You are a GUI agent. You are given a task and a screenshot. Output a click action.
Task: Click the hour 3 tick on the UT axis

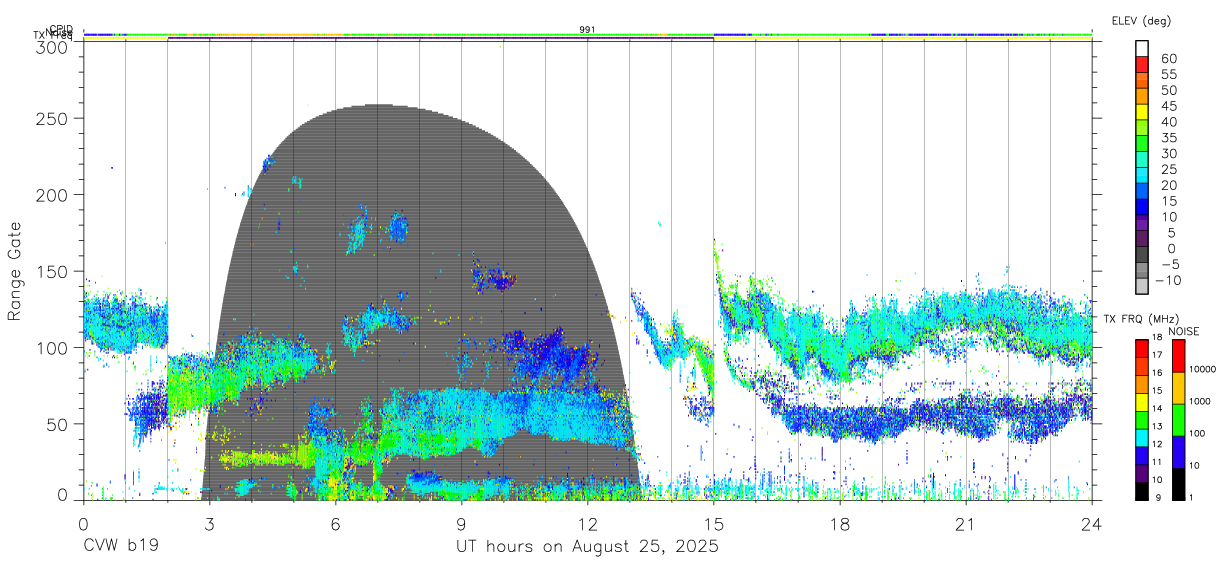[x=209, y=524]
